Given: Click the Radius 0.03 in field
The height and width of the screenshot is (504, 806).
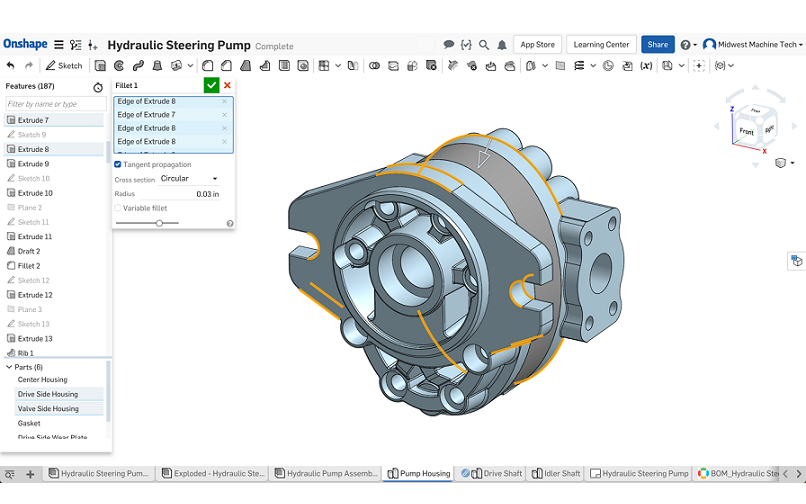Looking at the screenshot, I should (x=180, y=194).
